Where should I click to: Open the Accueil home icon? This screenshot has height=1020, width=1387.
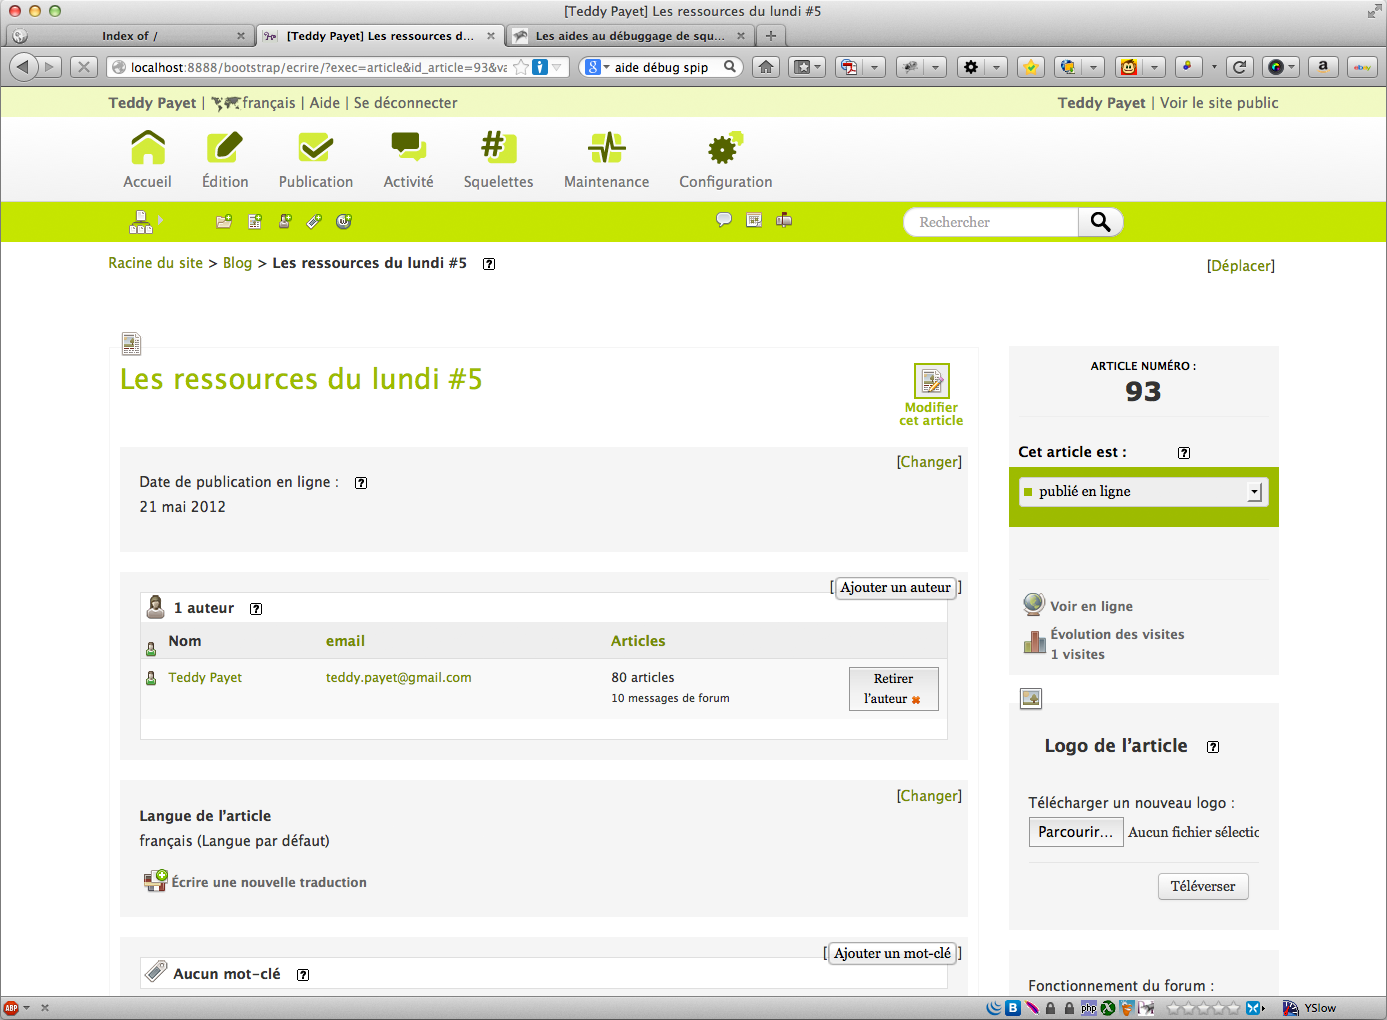tap(148, 149)
